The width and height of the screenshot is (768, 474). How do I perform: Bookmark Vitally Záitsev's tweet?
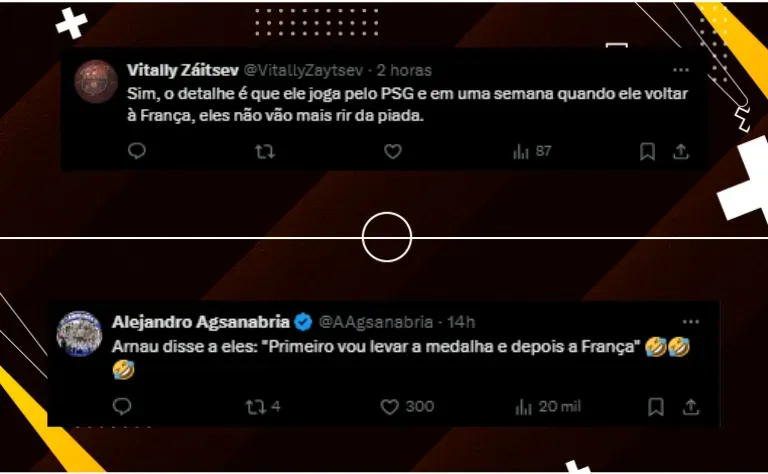tap(647, 151)
